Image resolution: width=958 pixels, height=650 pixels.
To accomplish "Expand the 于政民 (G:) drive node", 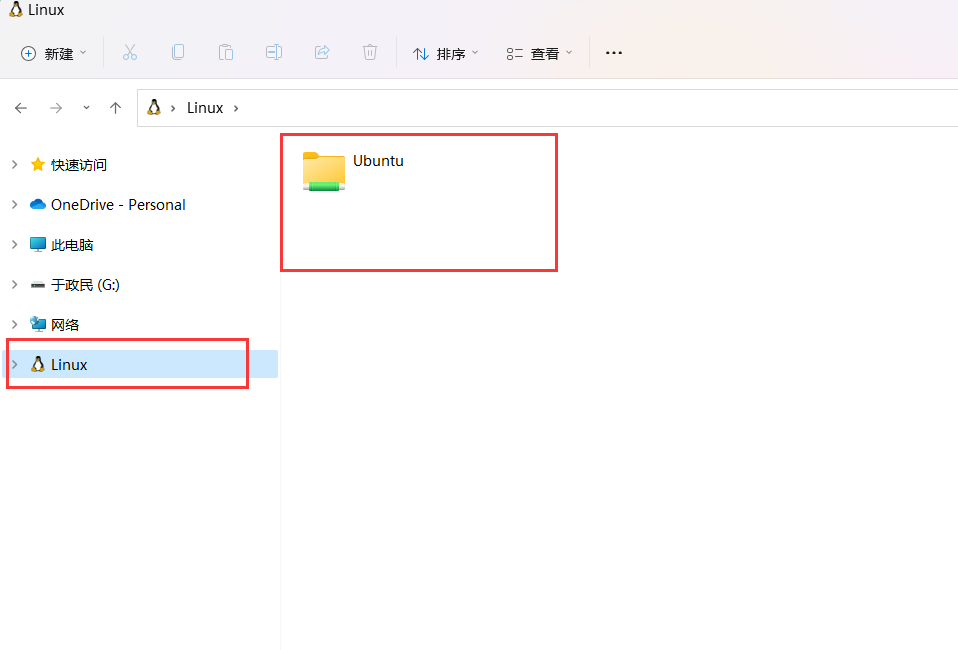I will 15,285.
